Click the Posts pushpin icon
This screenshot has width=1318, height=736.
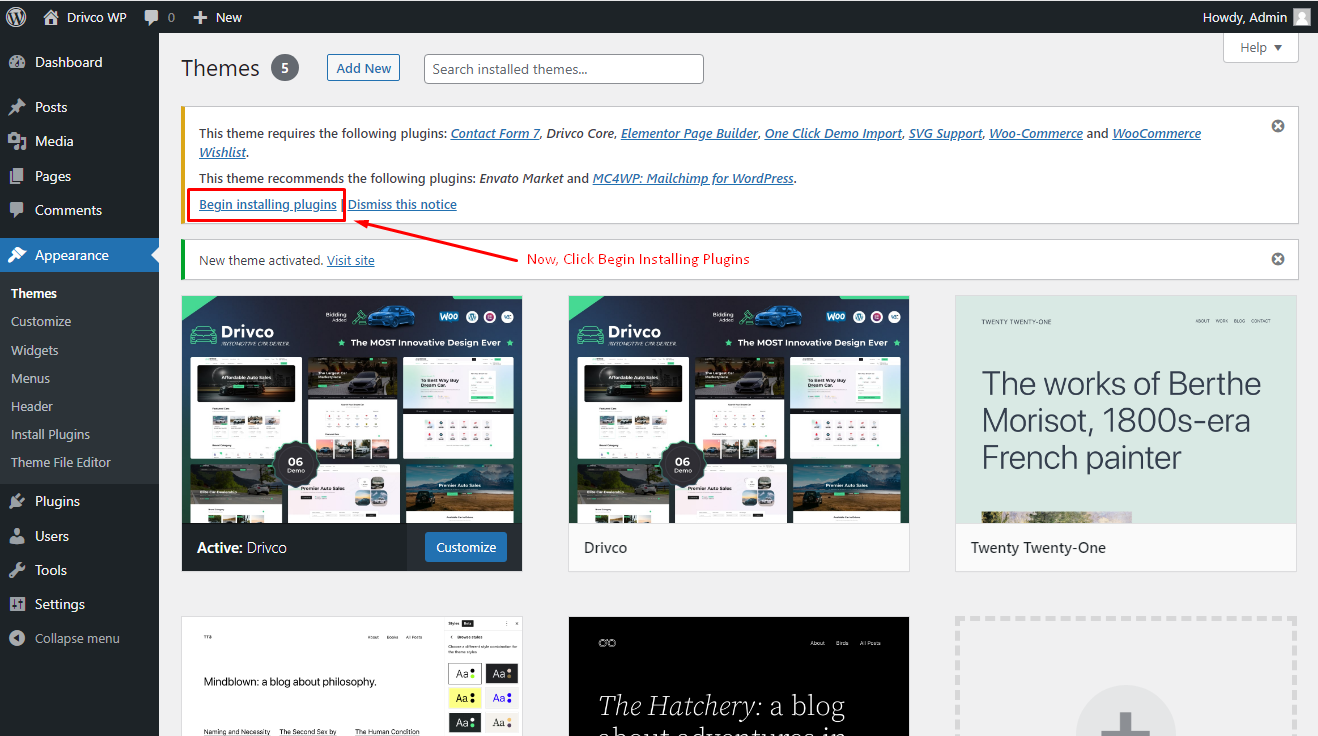point(17,107)
